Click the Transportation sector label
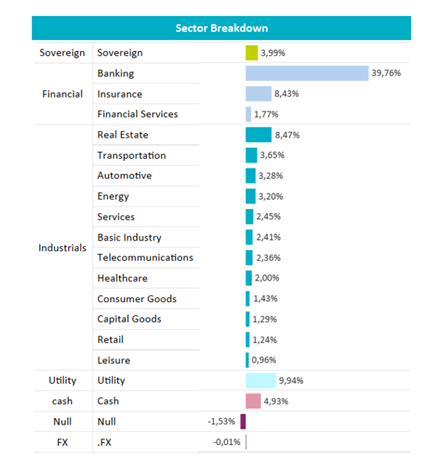 click(x=132, y=155)
